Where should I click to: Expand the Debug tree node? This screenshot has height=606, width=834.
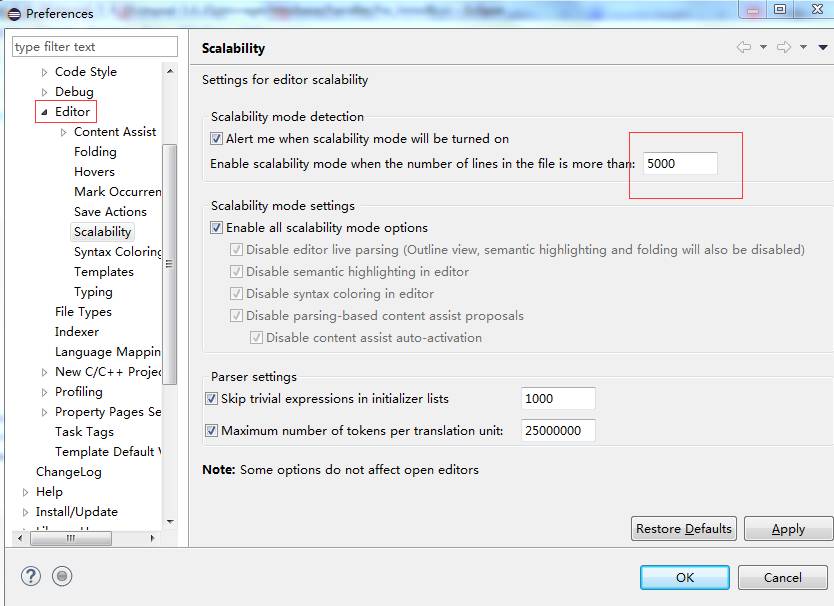click(x=44, y=92)
